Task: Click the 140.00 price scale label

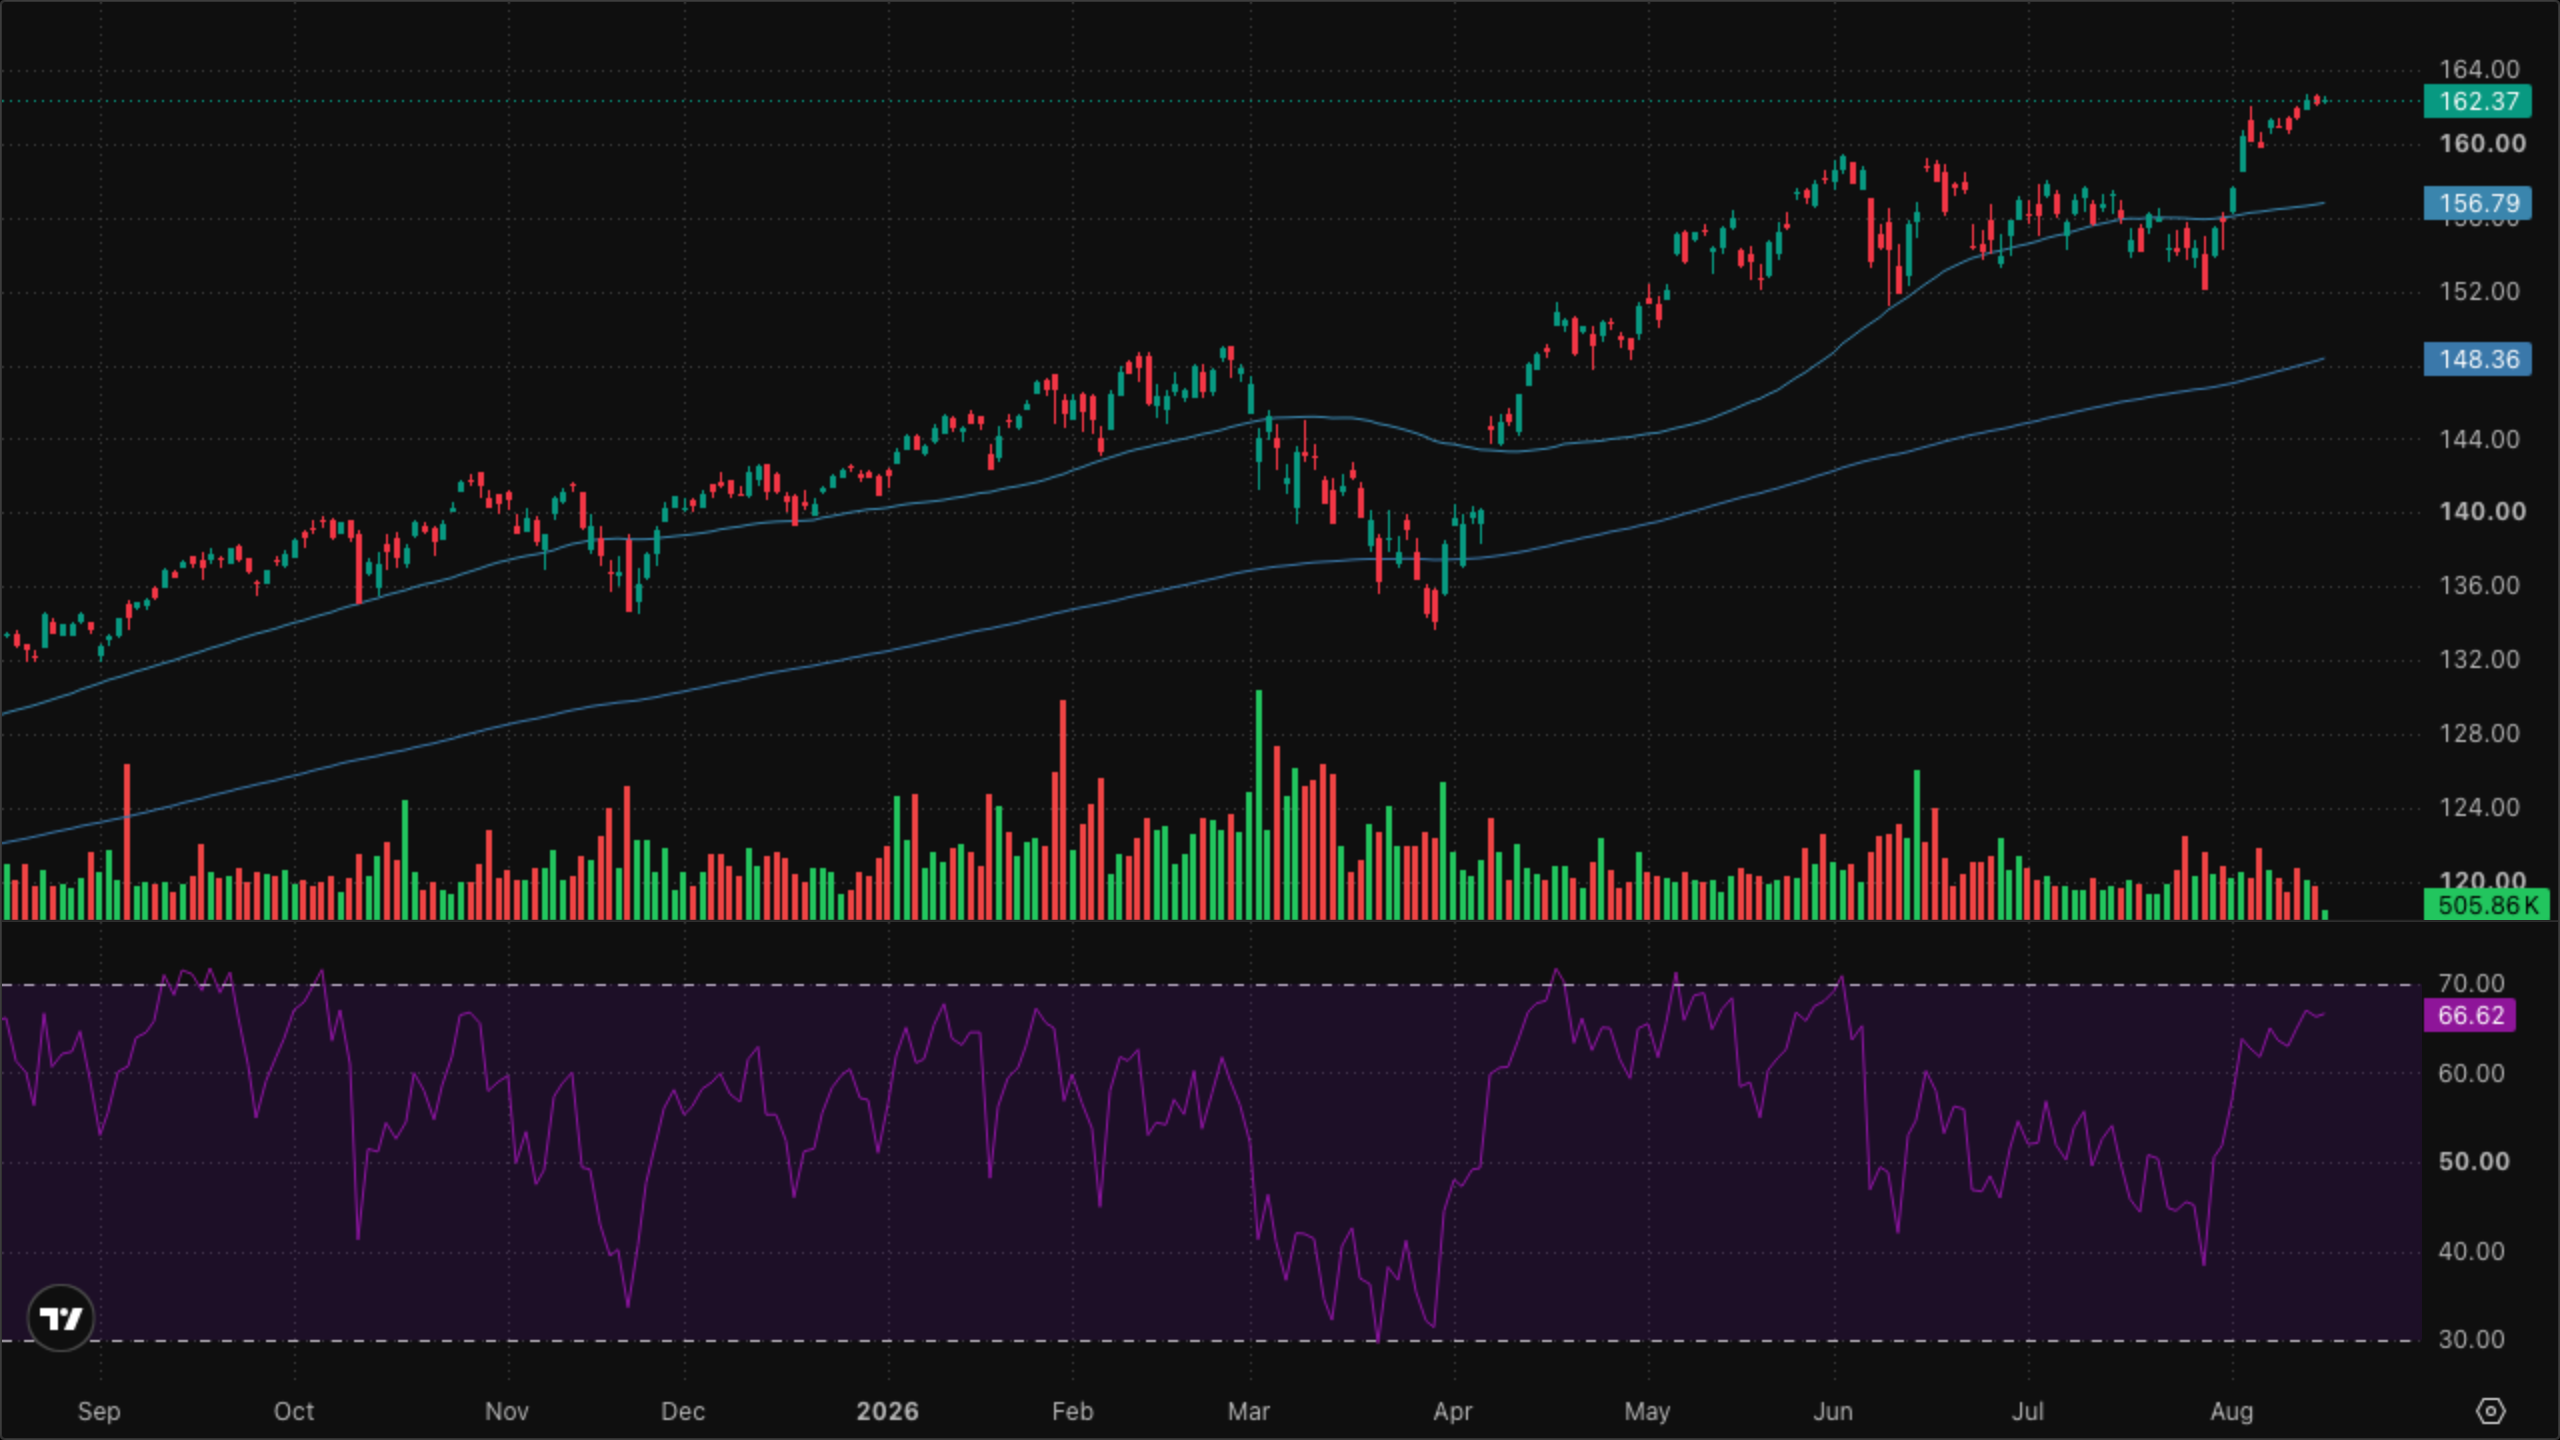Action: coord(2482,511)
